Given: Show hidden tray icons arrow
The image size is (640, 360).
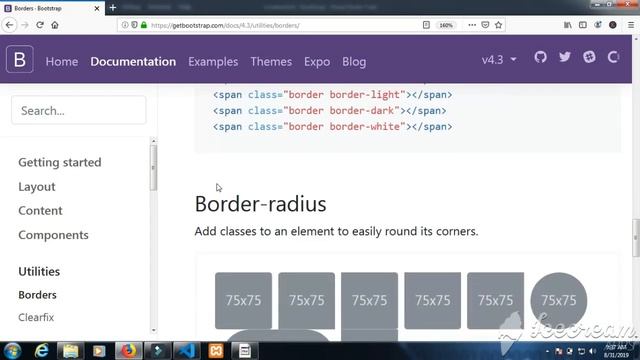Looking at the screenshot, I should click(547, 351).
